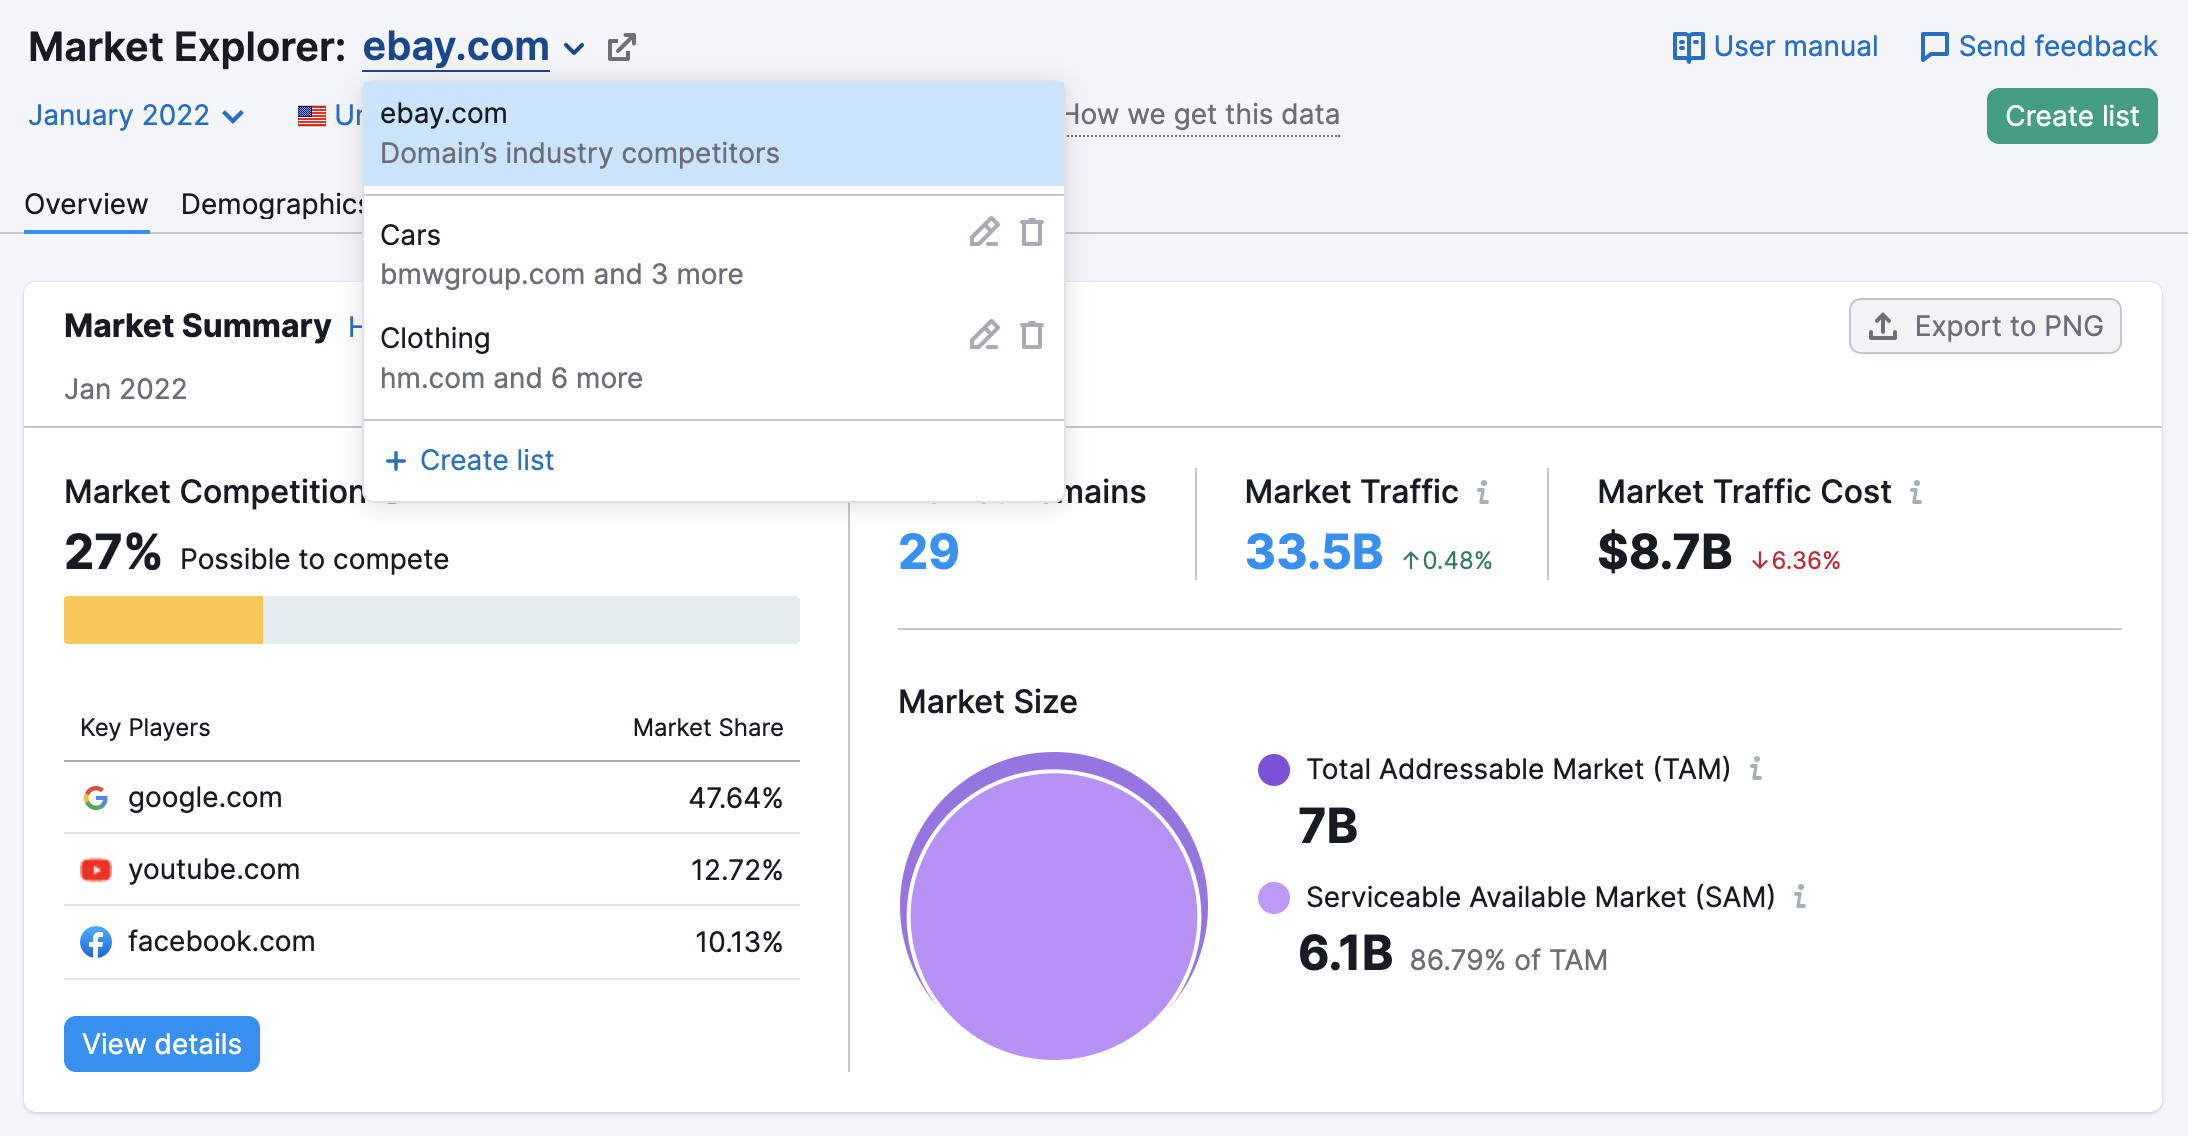Click the purple TAM legend dot

click(1274, 770)
